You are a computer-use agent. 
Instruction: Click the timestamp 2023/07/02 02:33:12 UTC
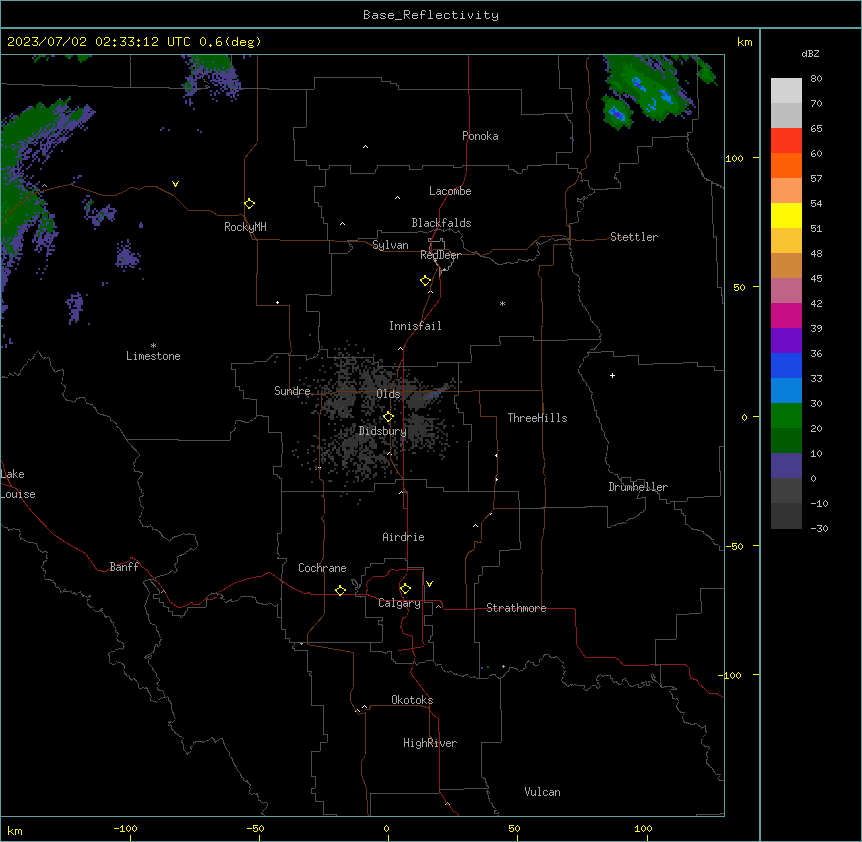click(98, 42)
